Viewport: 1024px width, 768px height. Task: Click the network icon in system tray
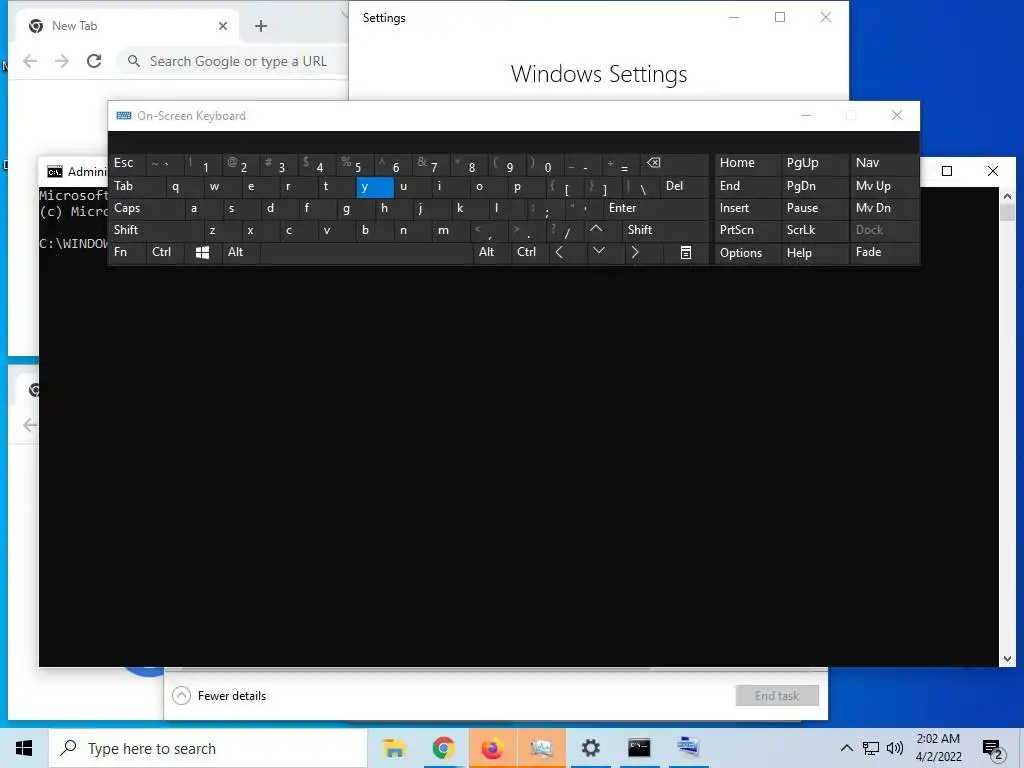point(871,748)
